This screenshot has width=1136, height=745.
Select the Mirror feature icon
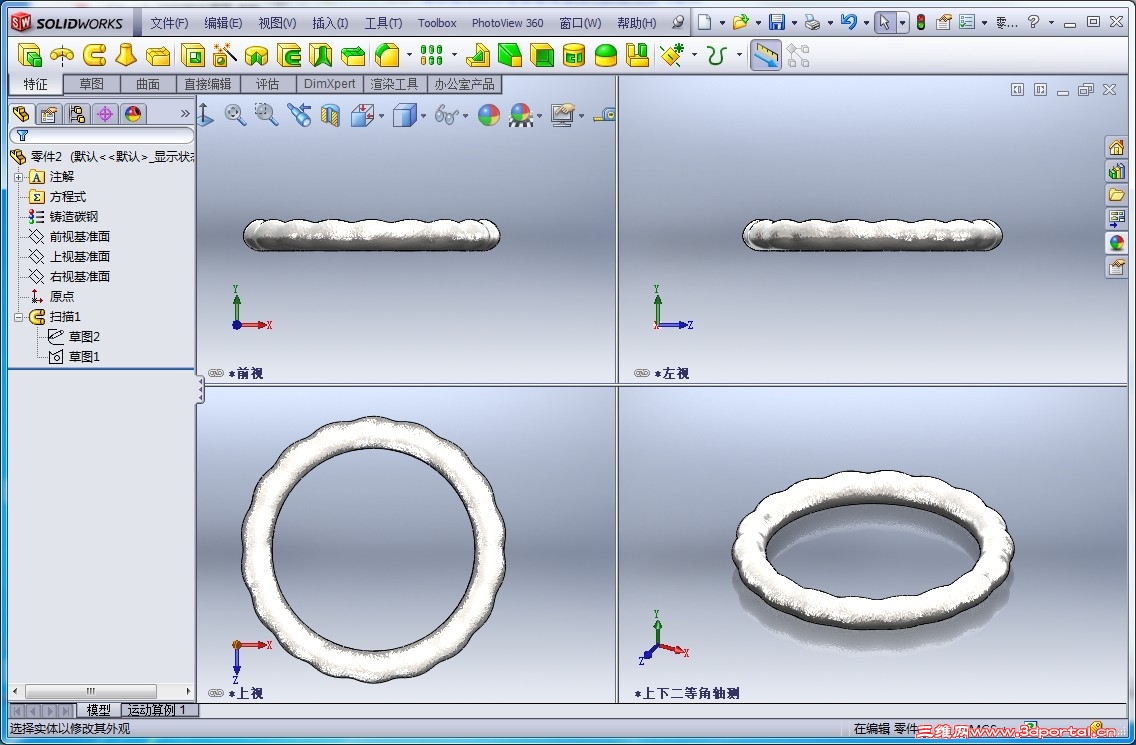tap(638, 55)
